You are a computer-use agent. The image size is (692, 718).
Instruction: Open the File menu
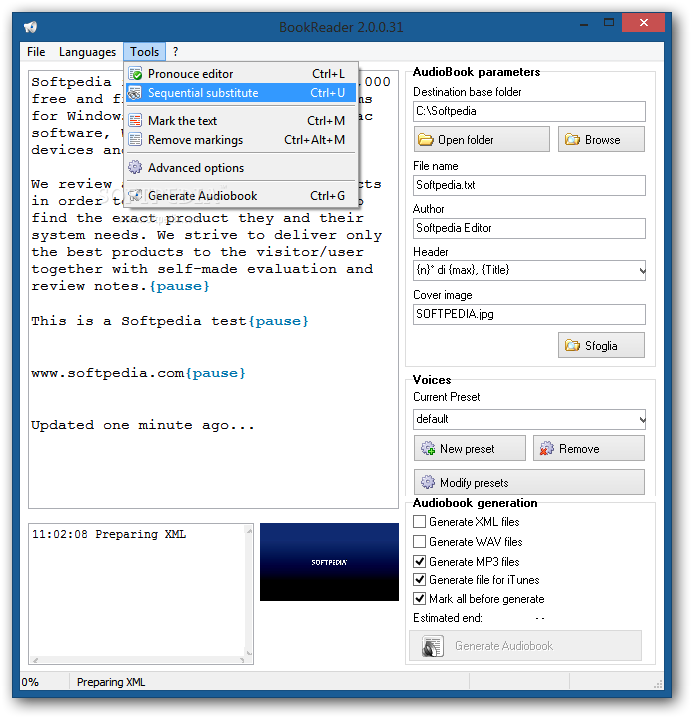click(36, 52)
